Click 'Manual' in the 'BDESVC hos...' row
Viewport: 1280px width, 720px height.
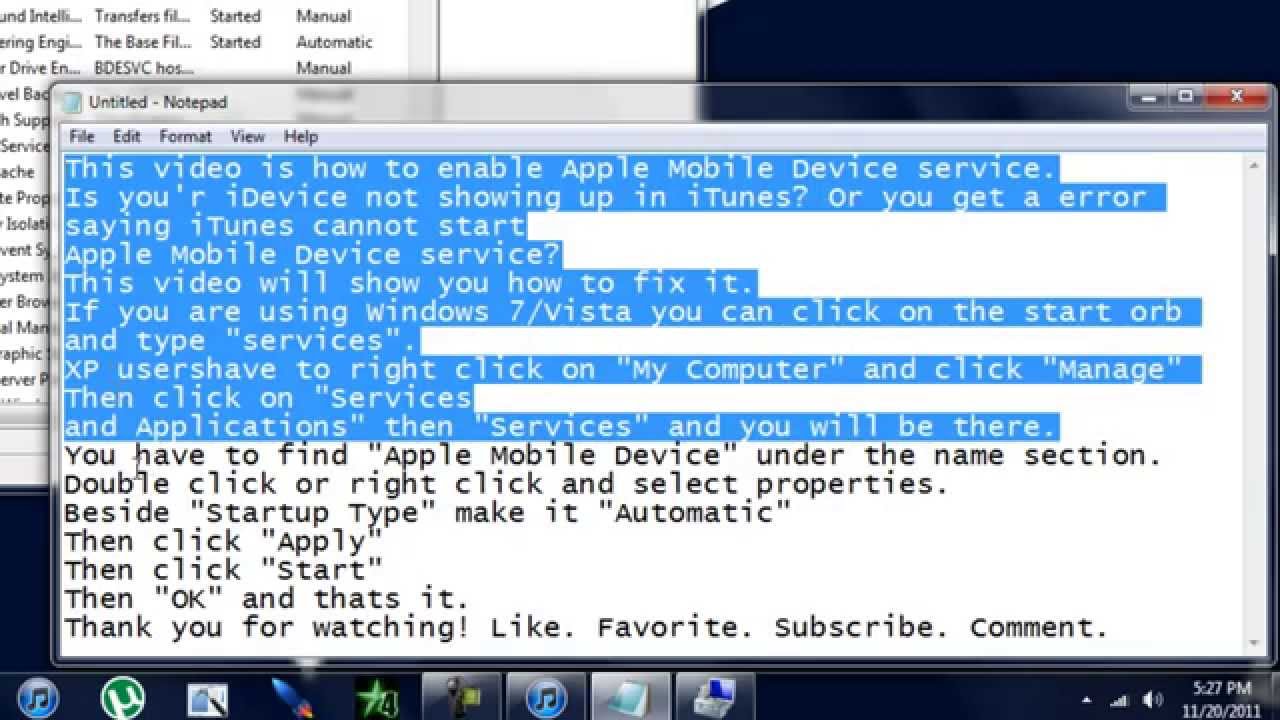point(323,68)
